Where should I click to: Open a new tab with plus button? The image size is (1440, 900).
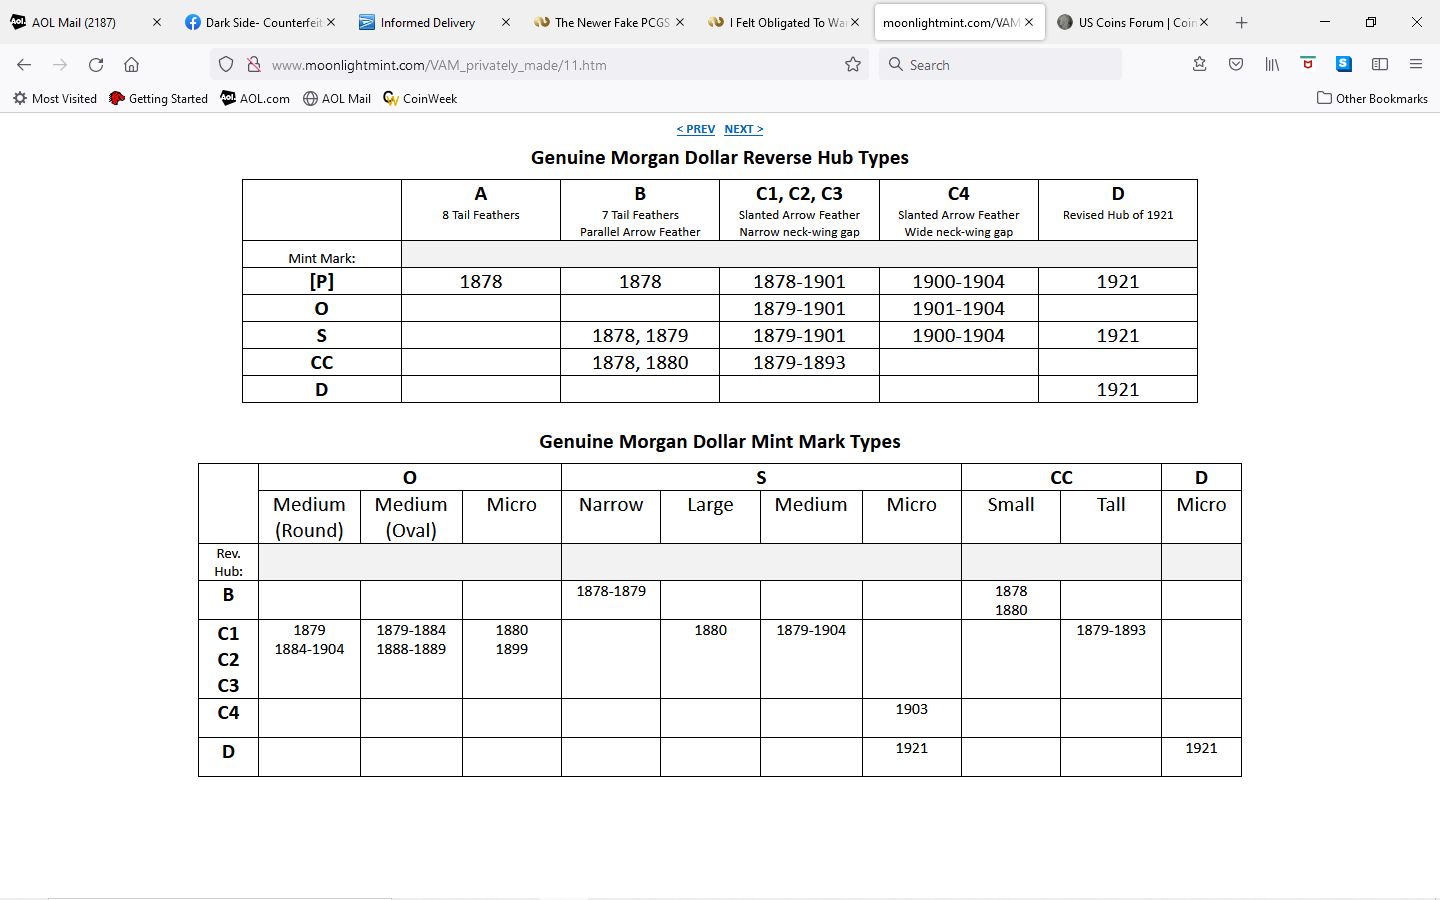1241,22
